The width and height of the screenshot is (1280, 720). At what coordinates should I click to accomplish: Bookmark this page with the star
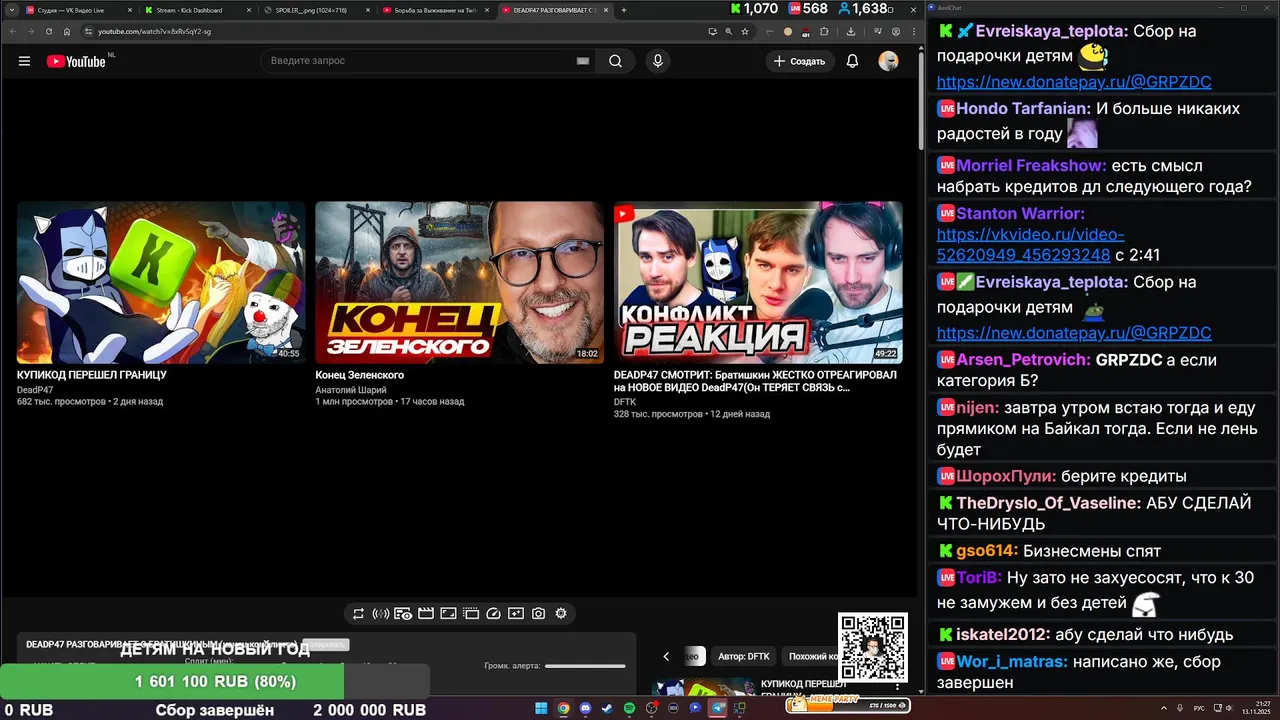(744, 31)
